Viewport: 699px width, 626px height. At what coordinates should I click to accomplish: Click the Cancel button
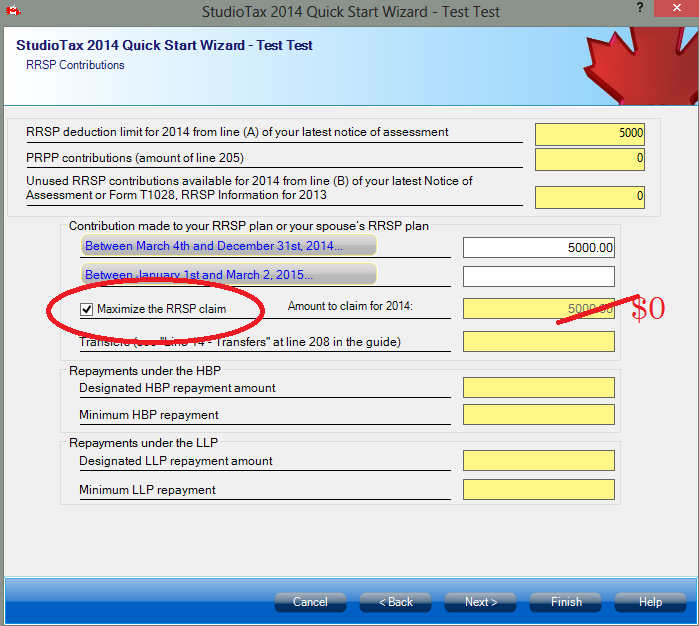pos(310,602)
